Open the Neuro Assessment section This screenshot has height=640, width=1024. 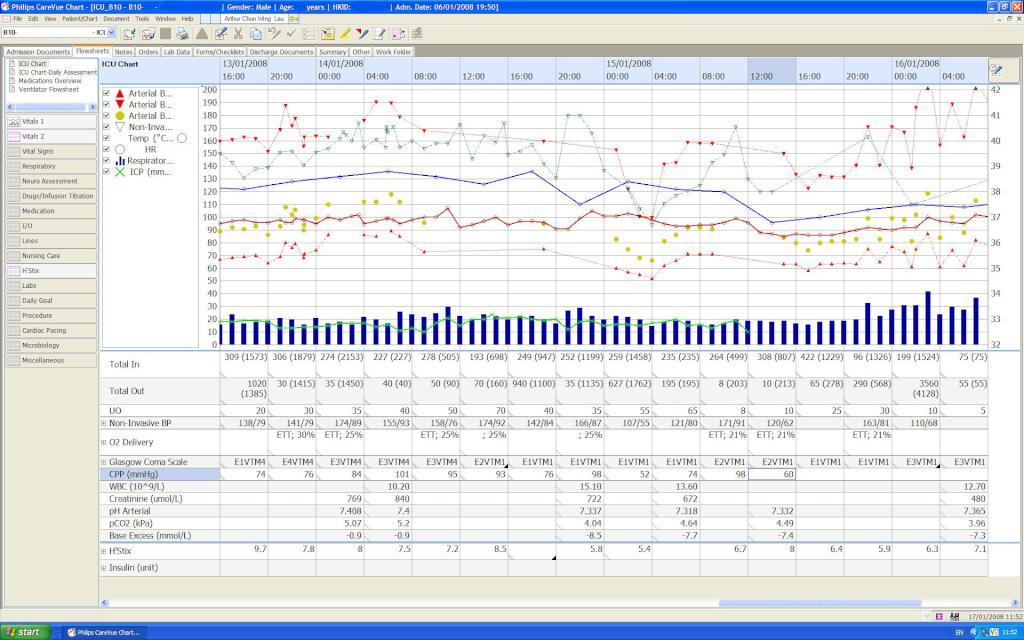[x=51, y=182]
